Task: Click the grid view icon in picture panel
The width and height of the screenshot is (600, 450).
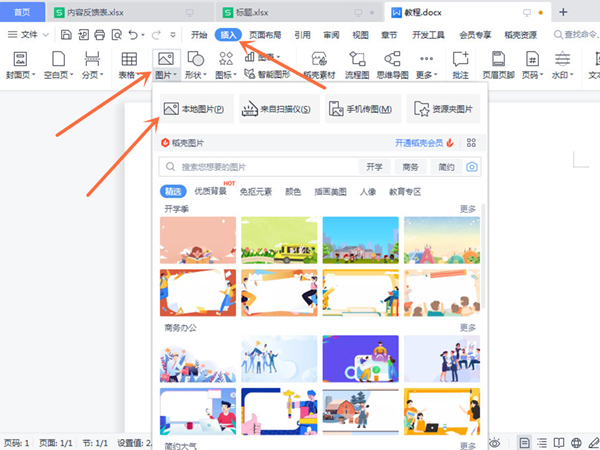Action: point(471,143)
